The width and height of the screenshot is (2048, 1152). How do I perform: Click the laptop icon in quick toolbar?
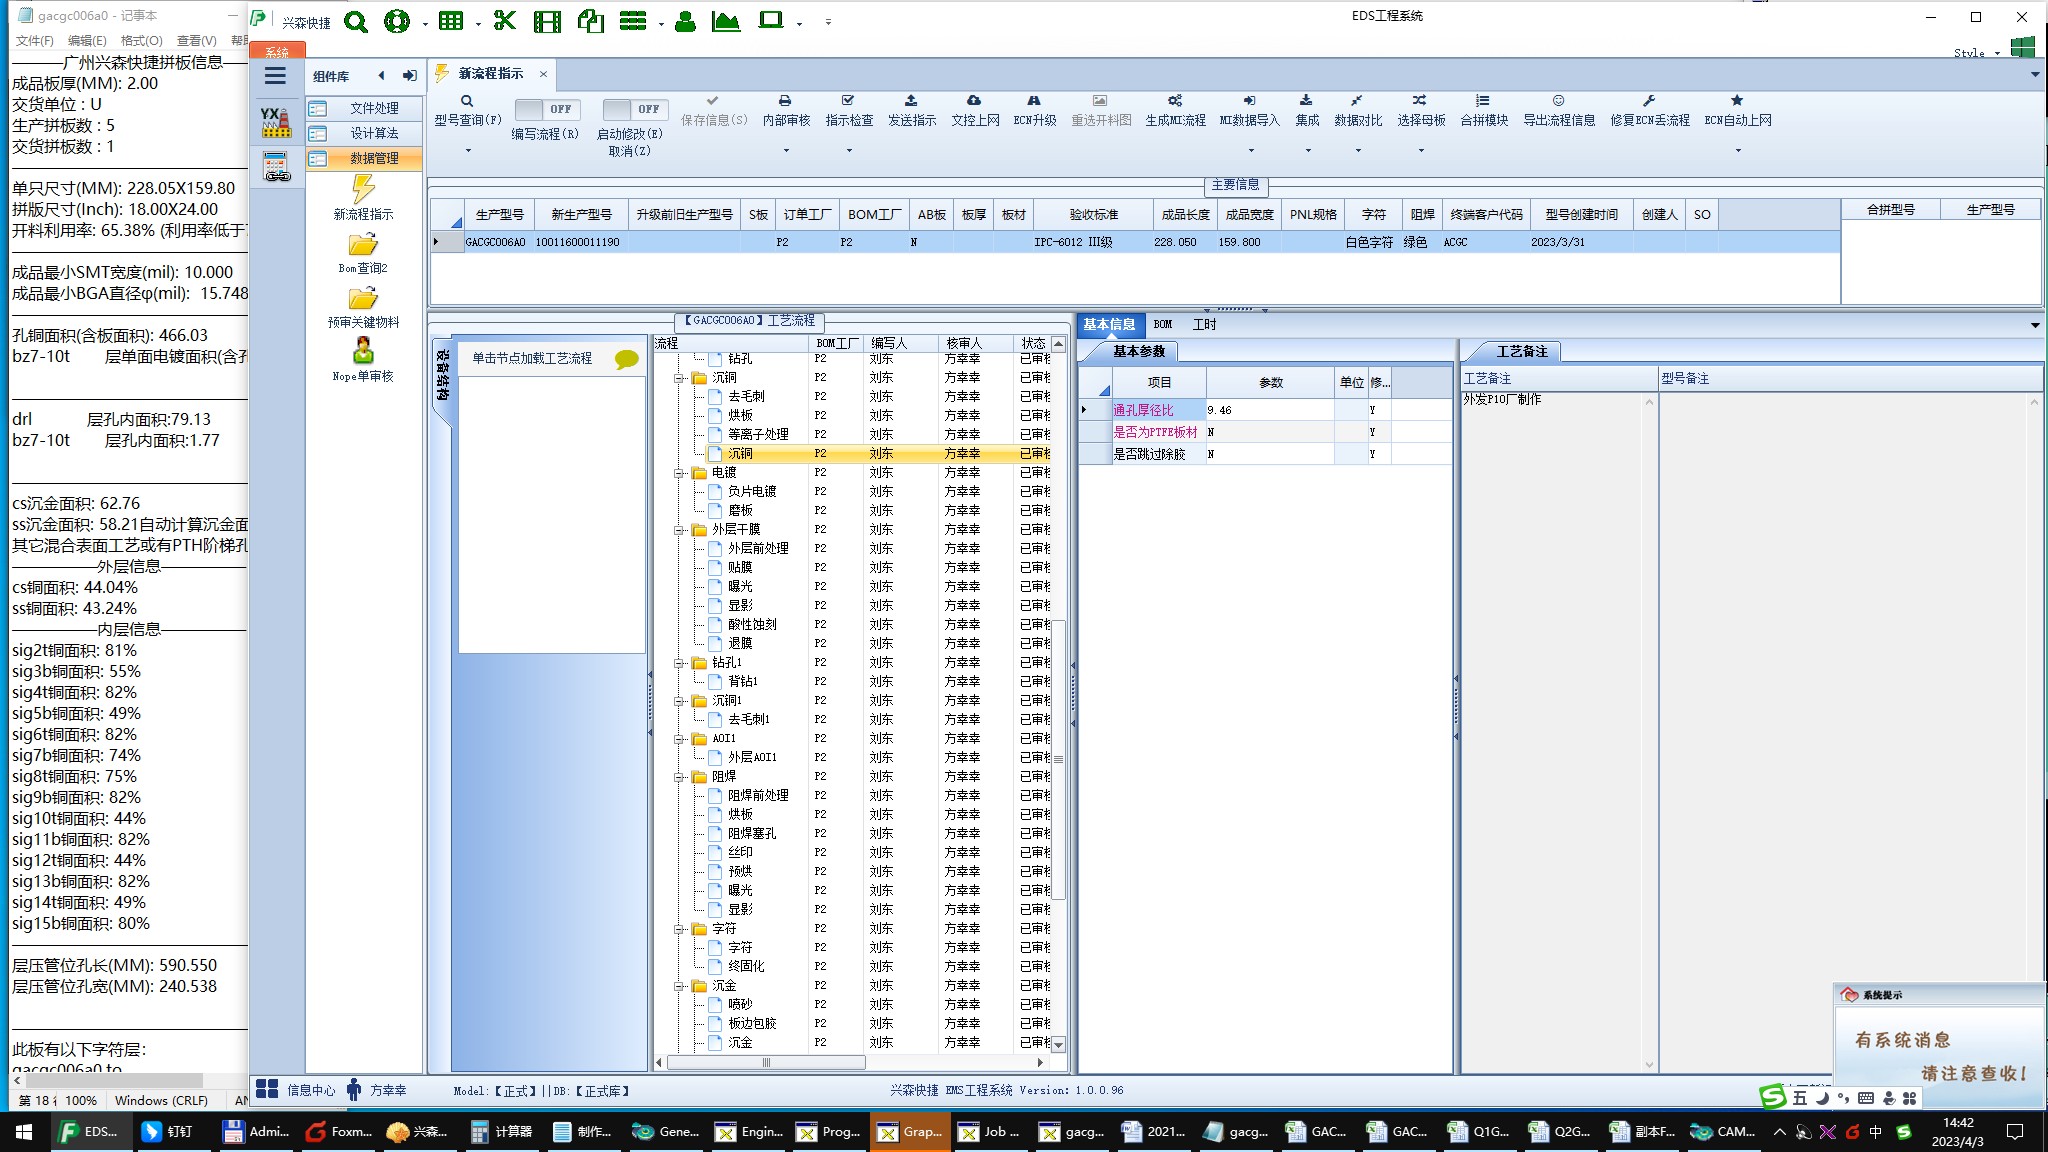point(770,20)
